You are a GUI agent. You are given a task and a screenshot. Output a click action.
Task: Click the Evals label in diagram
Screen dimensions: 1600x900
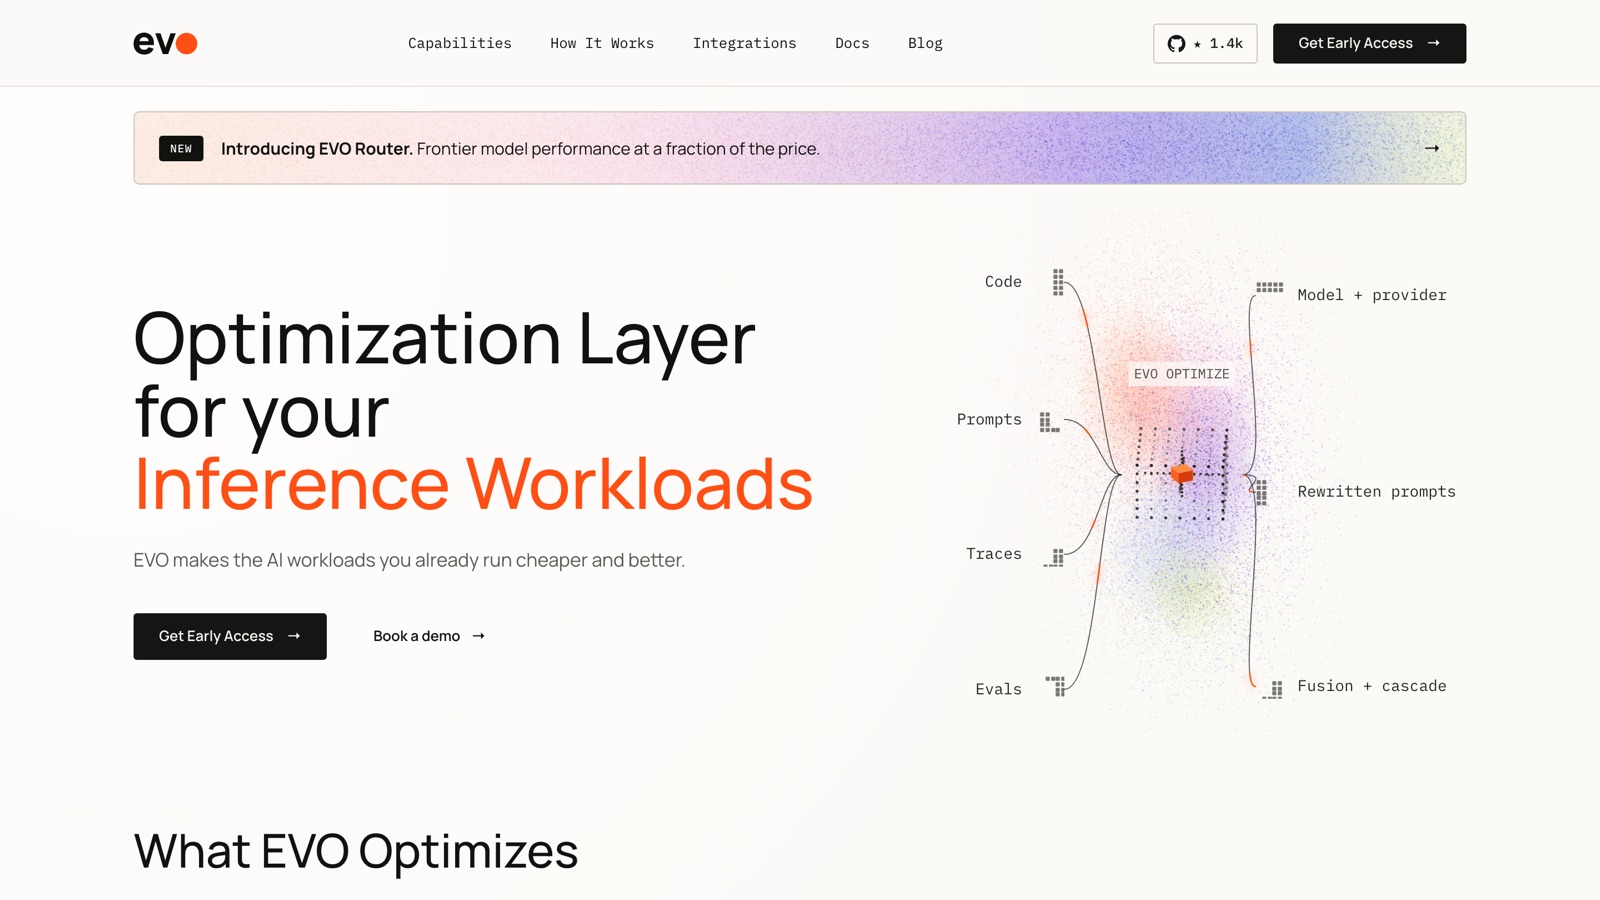(x=998, y=689)
